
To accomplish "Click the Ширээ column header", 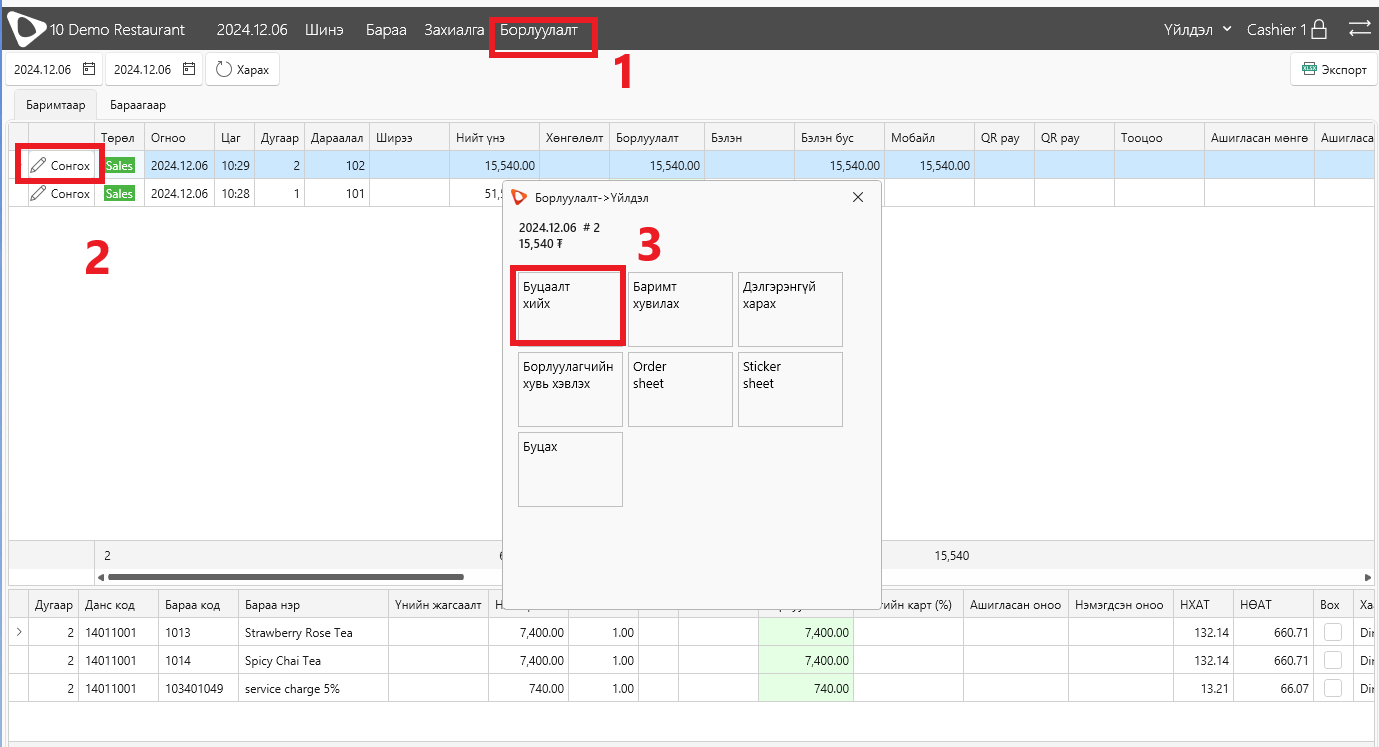I will (409, 137).
